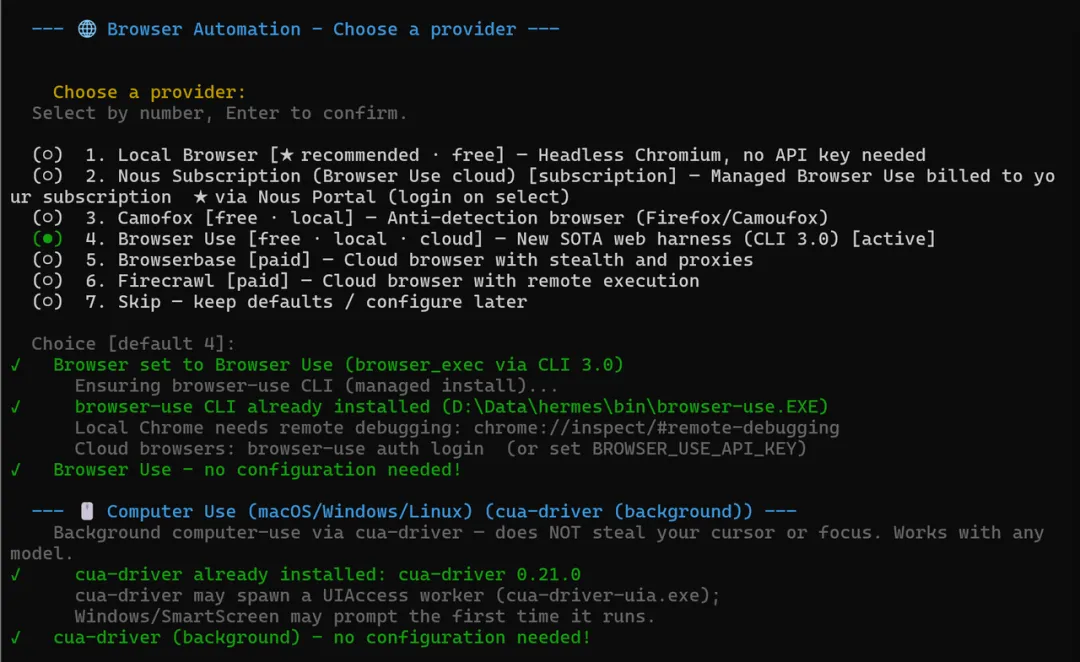Click 'New SOTA web harness (CLI 3.0)' text
The width and height of the screenshot is (1080, 662).
(x=678, y=239)
